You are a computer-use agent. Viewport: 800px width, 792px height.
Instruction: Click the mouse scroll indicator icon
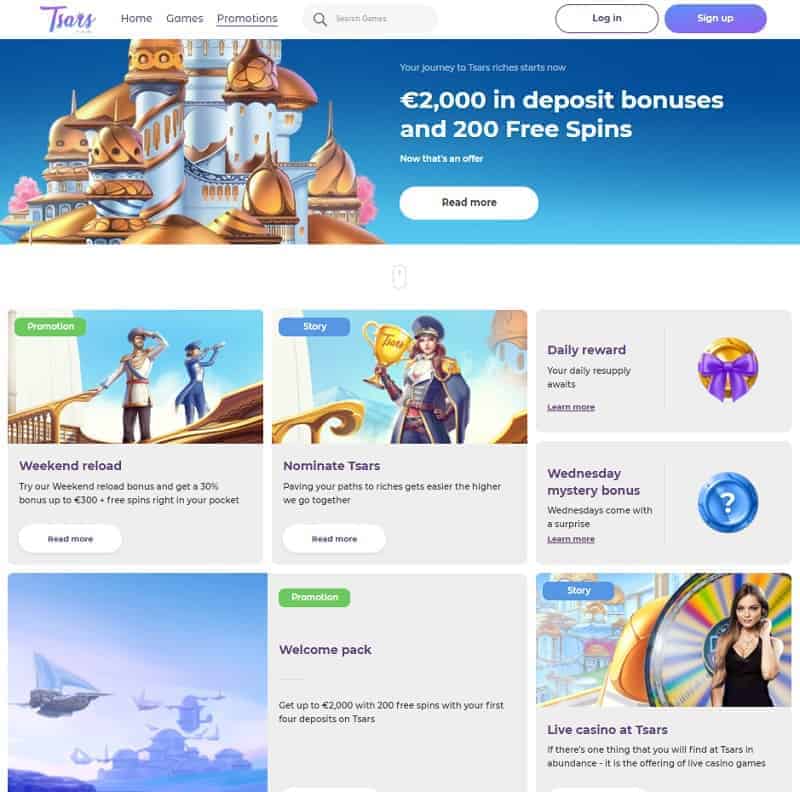(x=399, y=277)
